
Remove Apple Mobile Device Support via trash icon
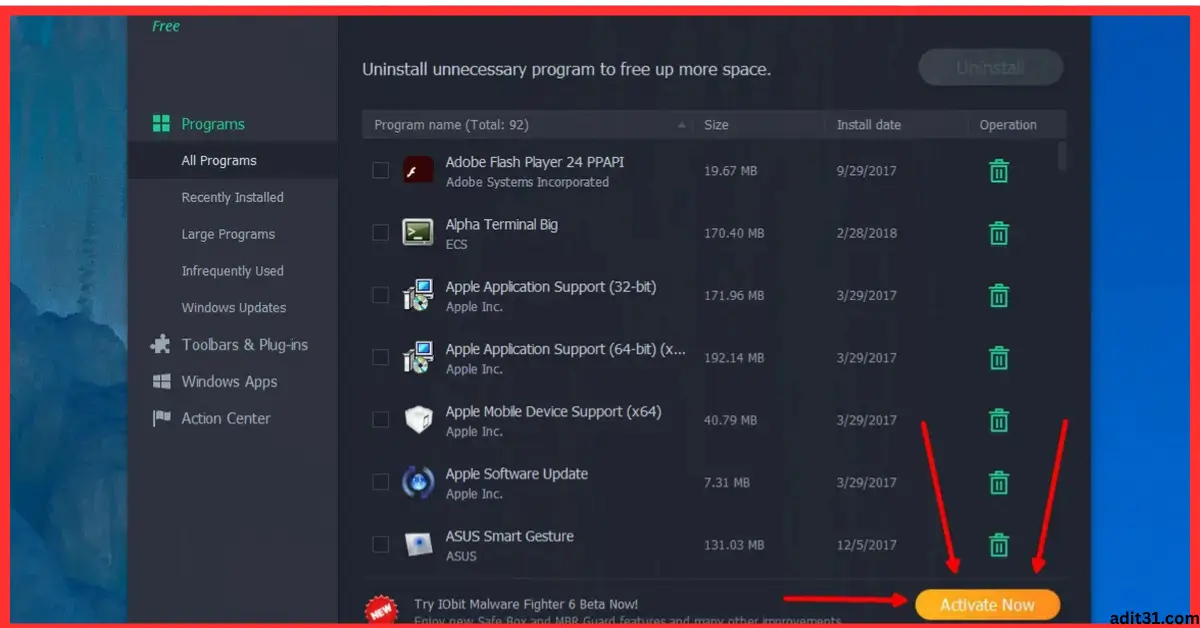pos(998,420)
